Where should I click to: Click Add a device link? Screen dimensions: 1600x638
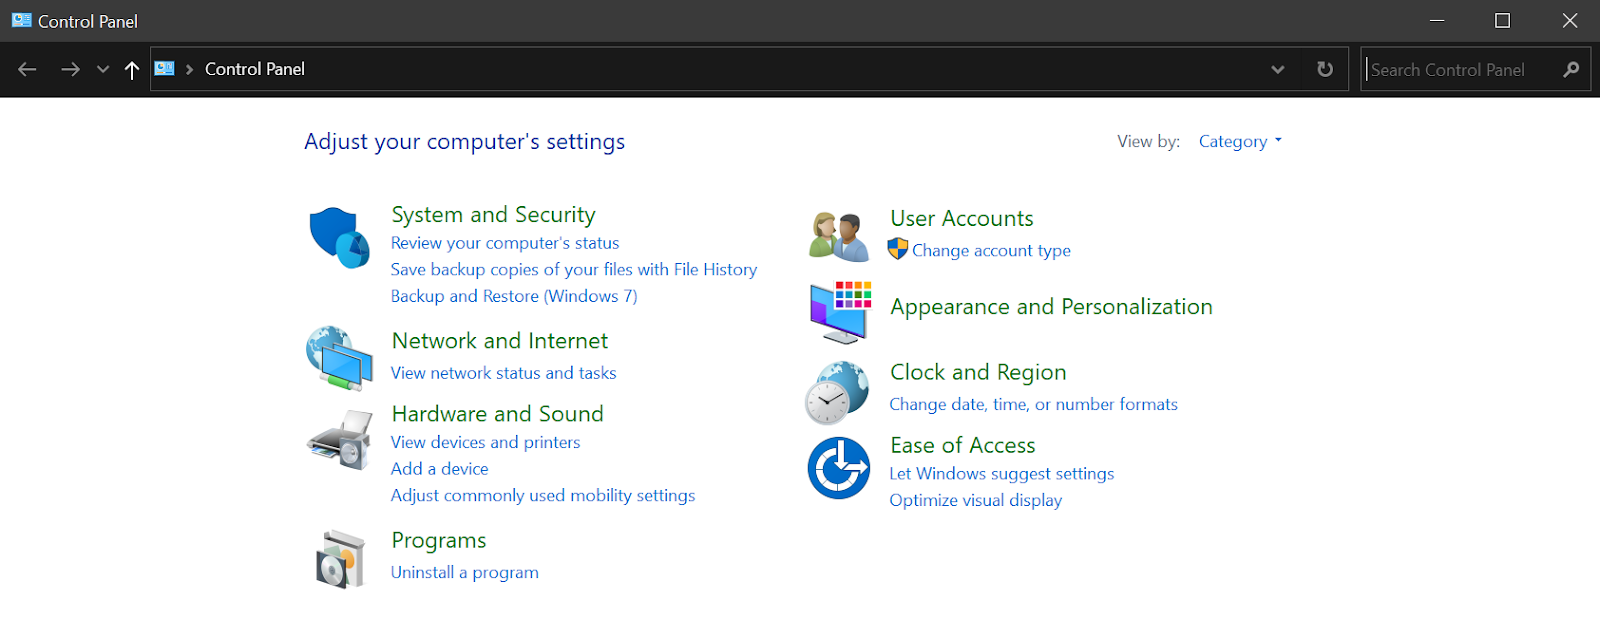coord(439,468)
